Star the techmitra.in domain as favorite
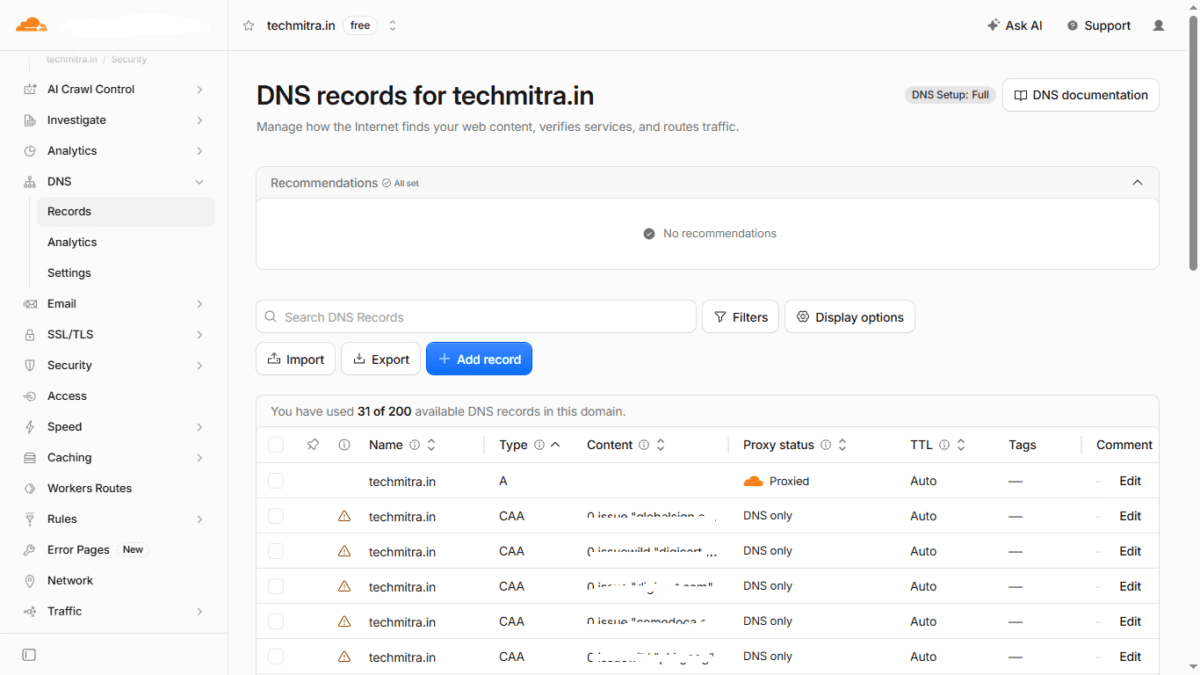Image resolution: width=1200 pixels, height=675 pixels. coord(248,26)
